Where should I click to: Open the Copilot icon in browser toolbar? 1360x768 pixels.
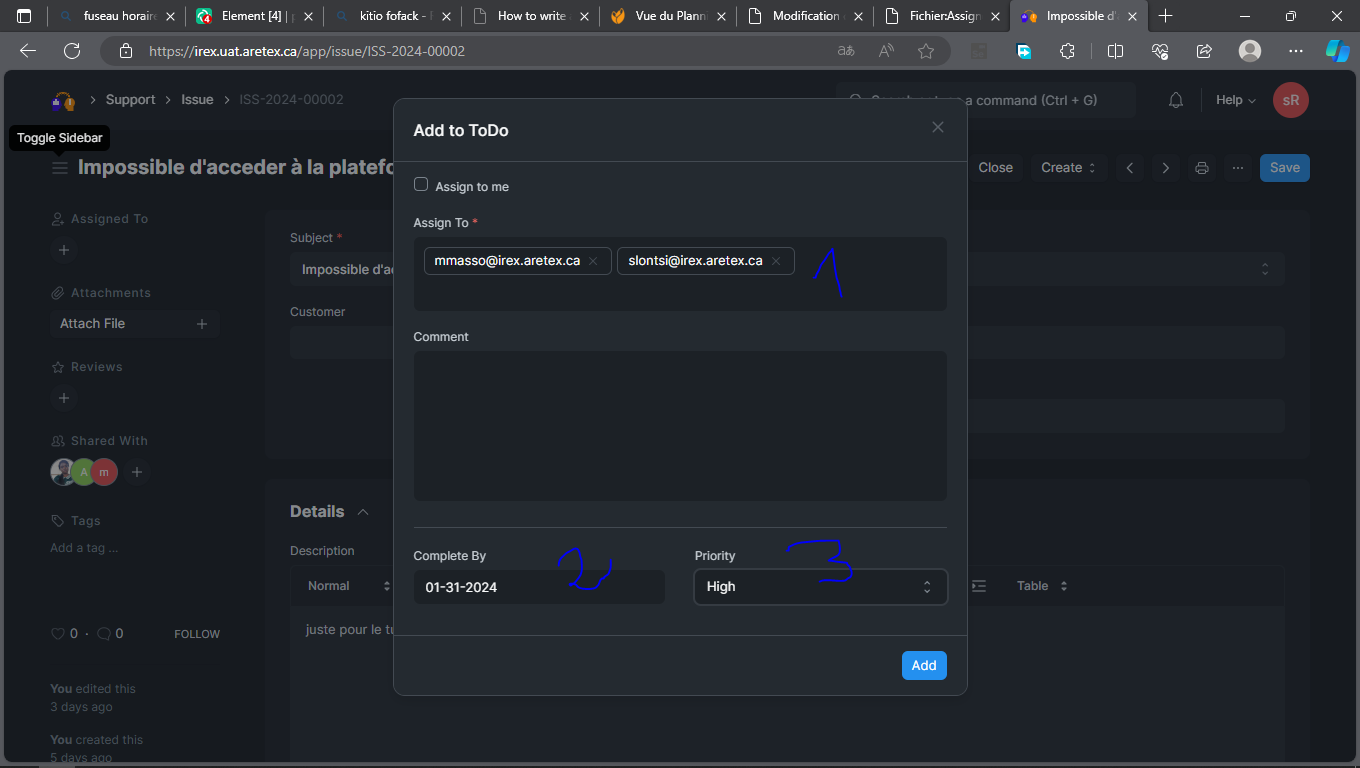tap(1337, 51)
